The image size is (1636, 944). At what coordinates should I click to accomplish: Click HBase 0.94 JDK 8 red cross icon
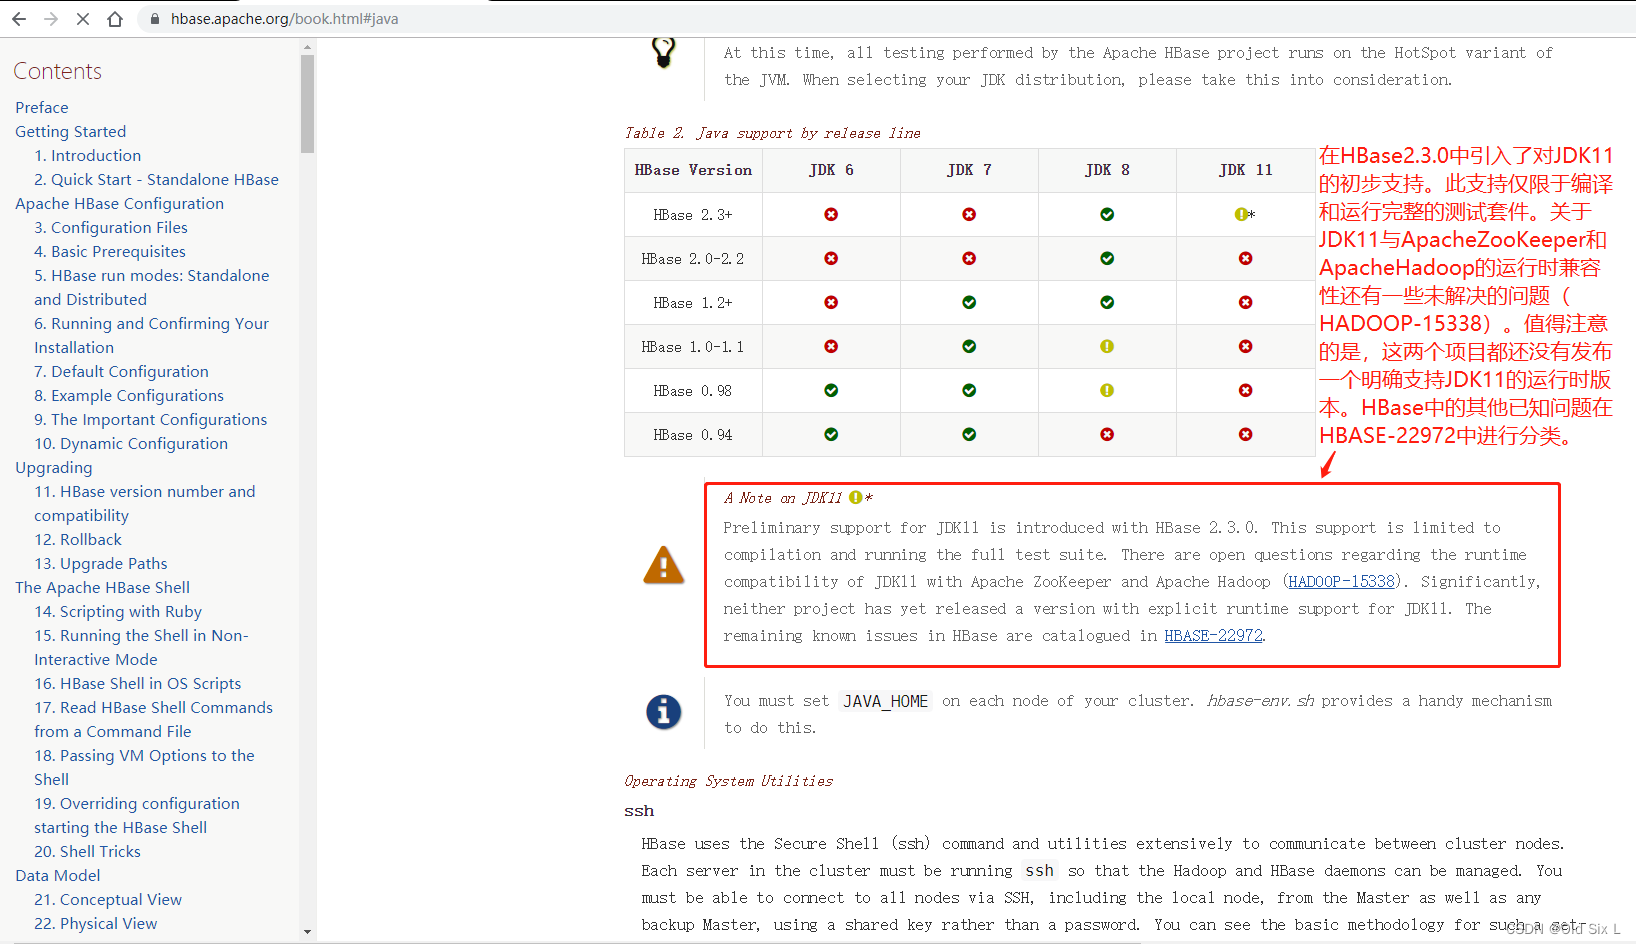1107,434
